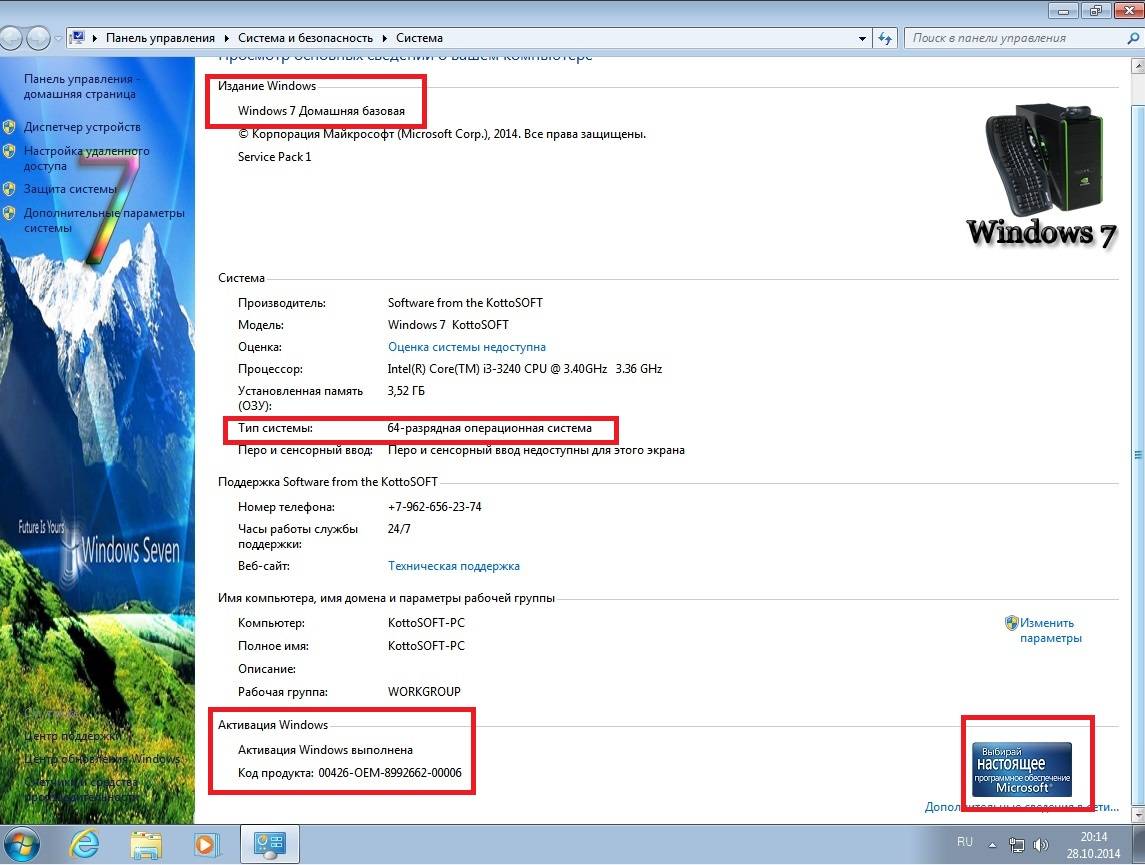Launch Internet Explorer from the taskbar
Viewport: 1145px width, 865px height.
85,845
